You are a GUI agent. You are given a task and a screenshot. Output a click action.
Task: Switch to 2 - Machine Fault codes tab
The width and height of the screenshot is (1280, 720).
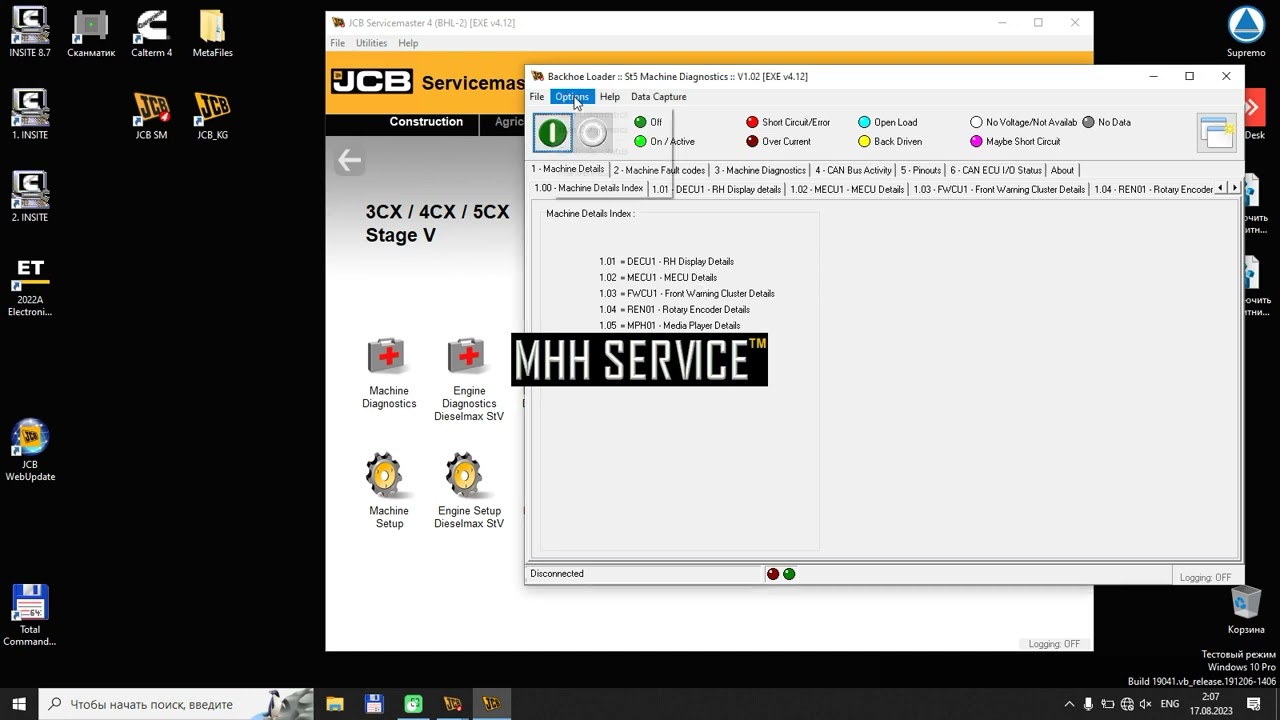click(659, 170)
